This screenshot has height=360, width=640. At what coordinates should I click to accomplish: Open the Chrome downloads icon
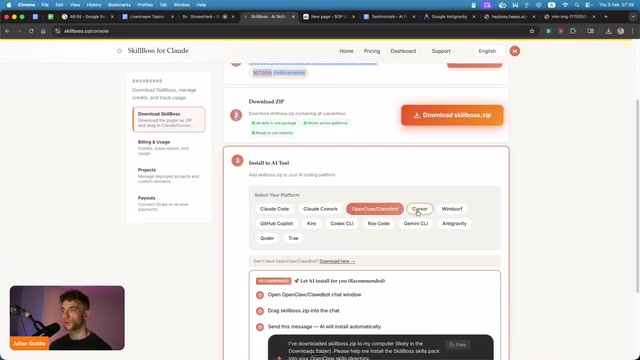608,31
